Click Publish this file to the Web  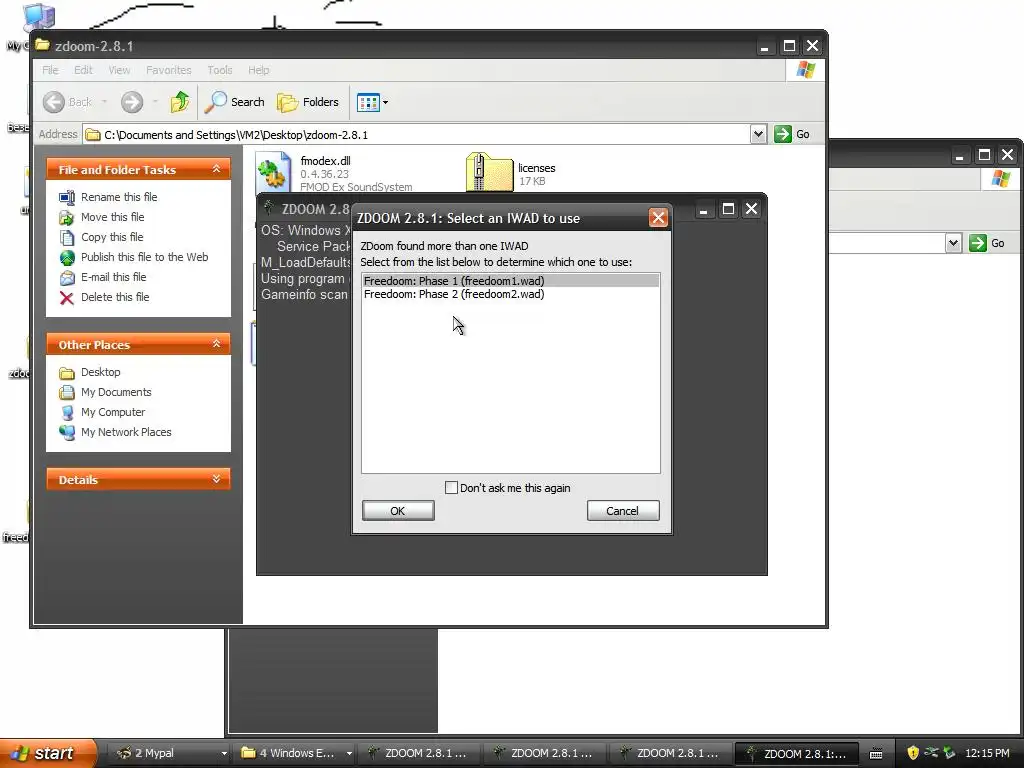[x=144, y=257]
